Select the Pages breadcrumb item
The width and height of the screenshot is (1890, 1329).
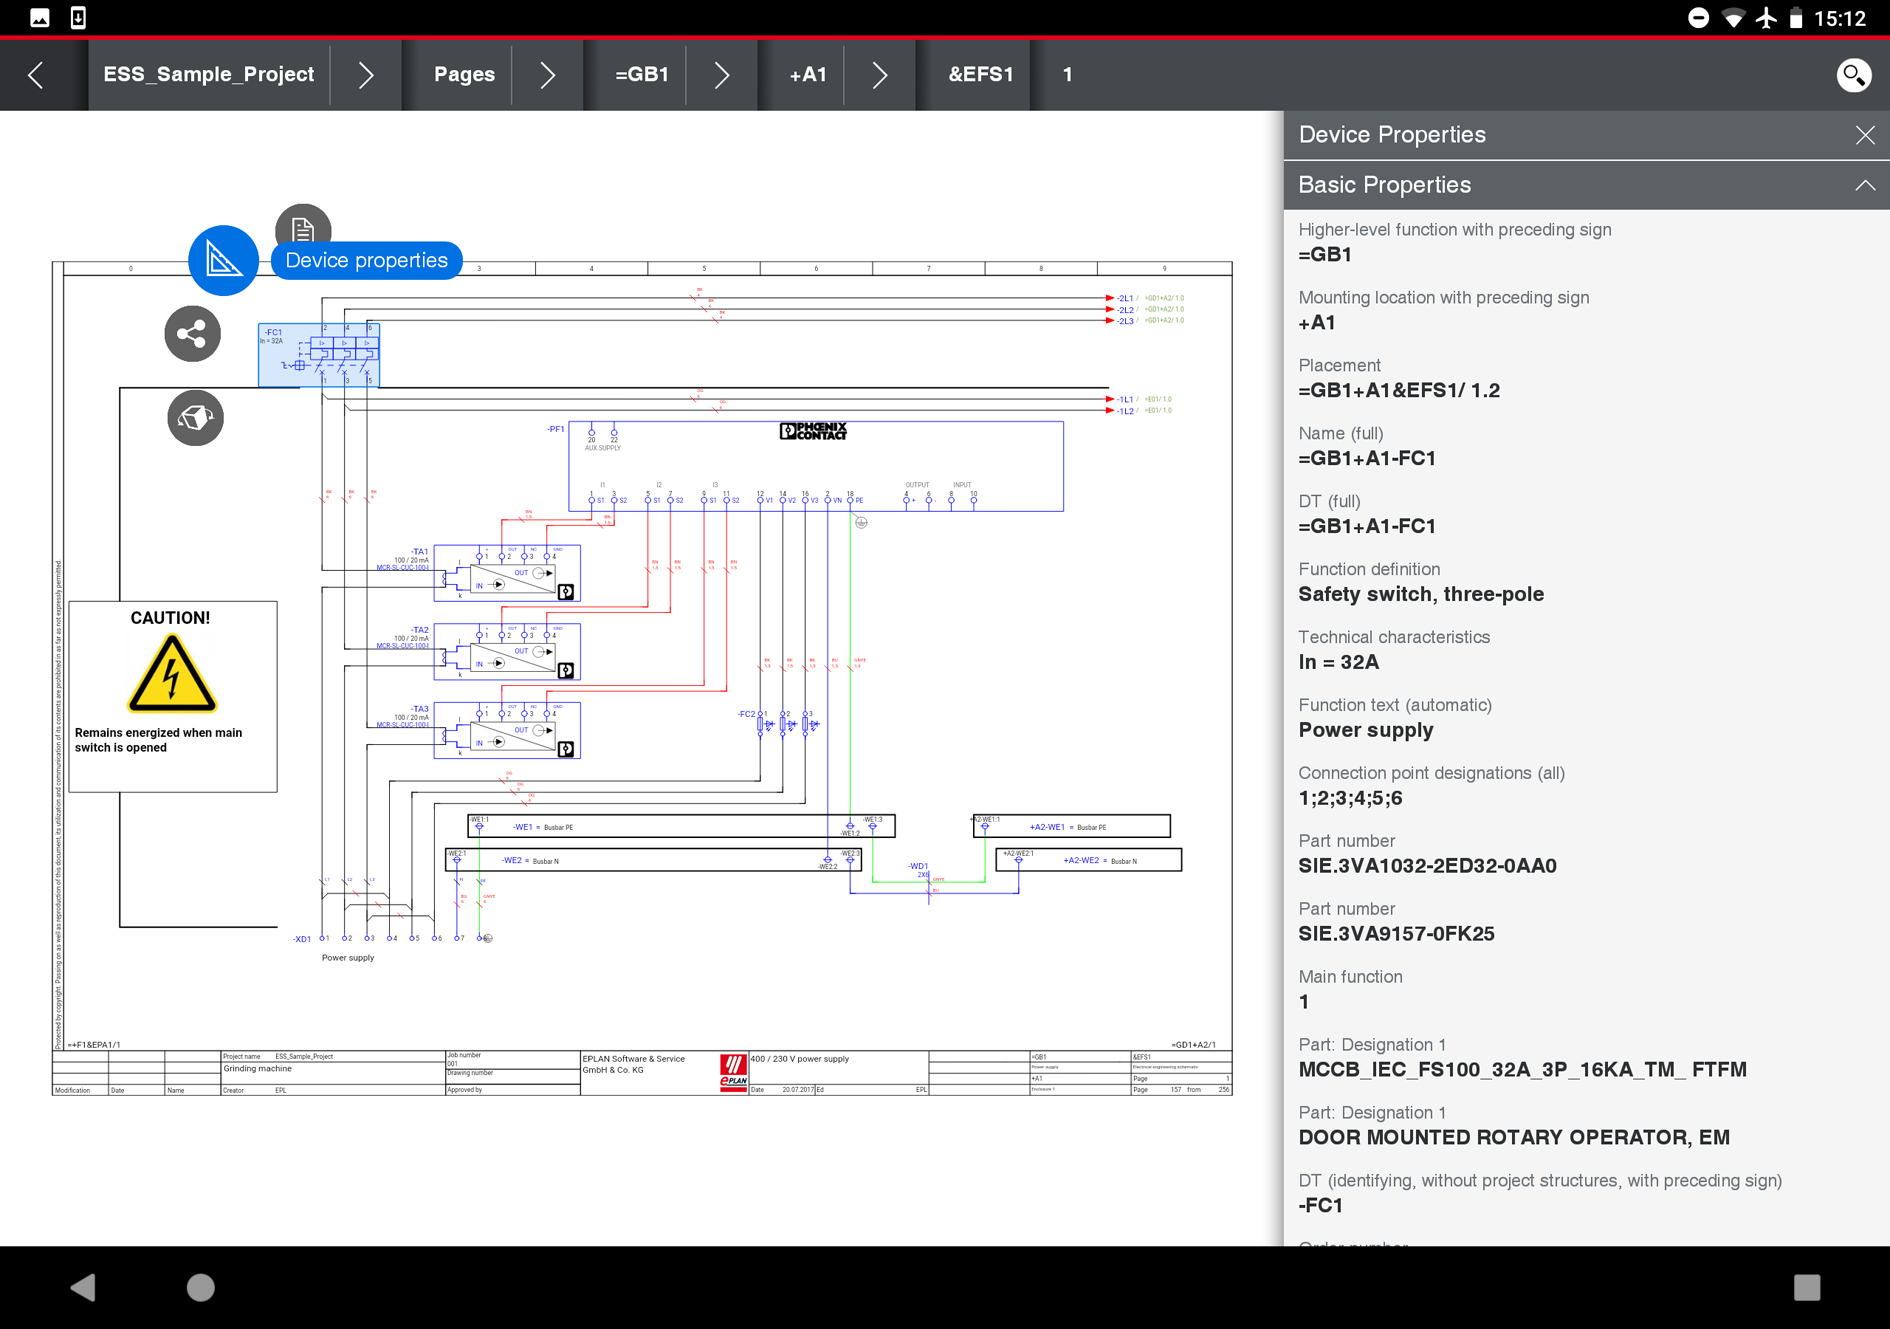tap(464, 75)
